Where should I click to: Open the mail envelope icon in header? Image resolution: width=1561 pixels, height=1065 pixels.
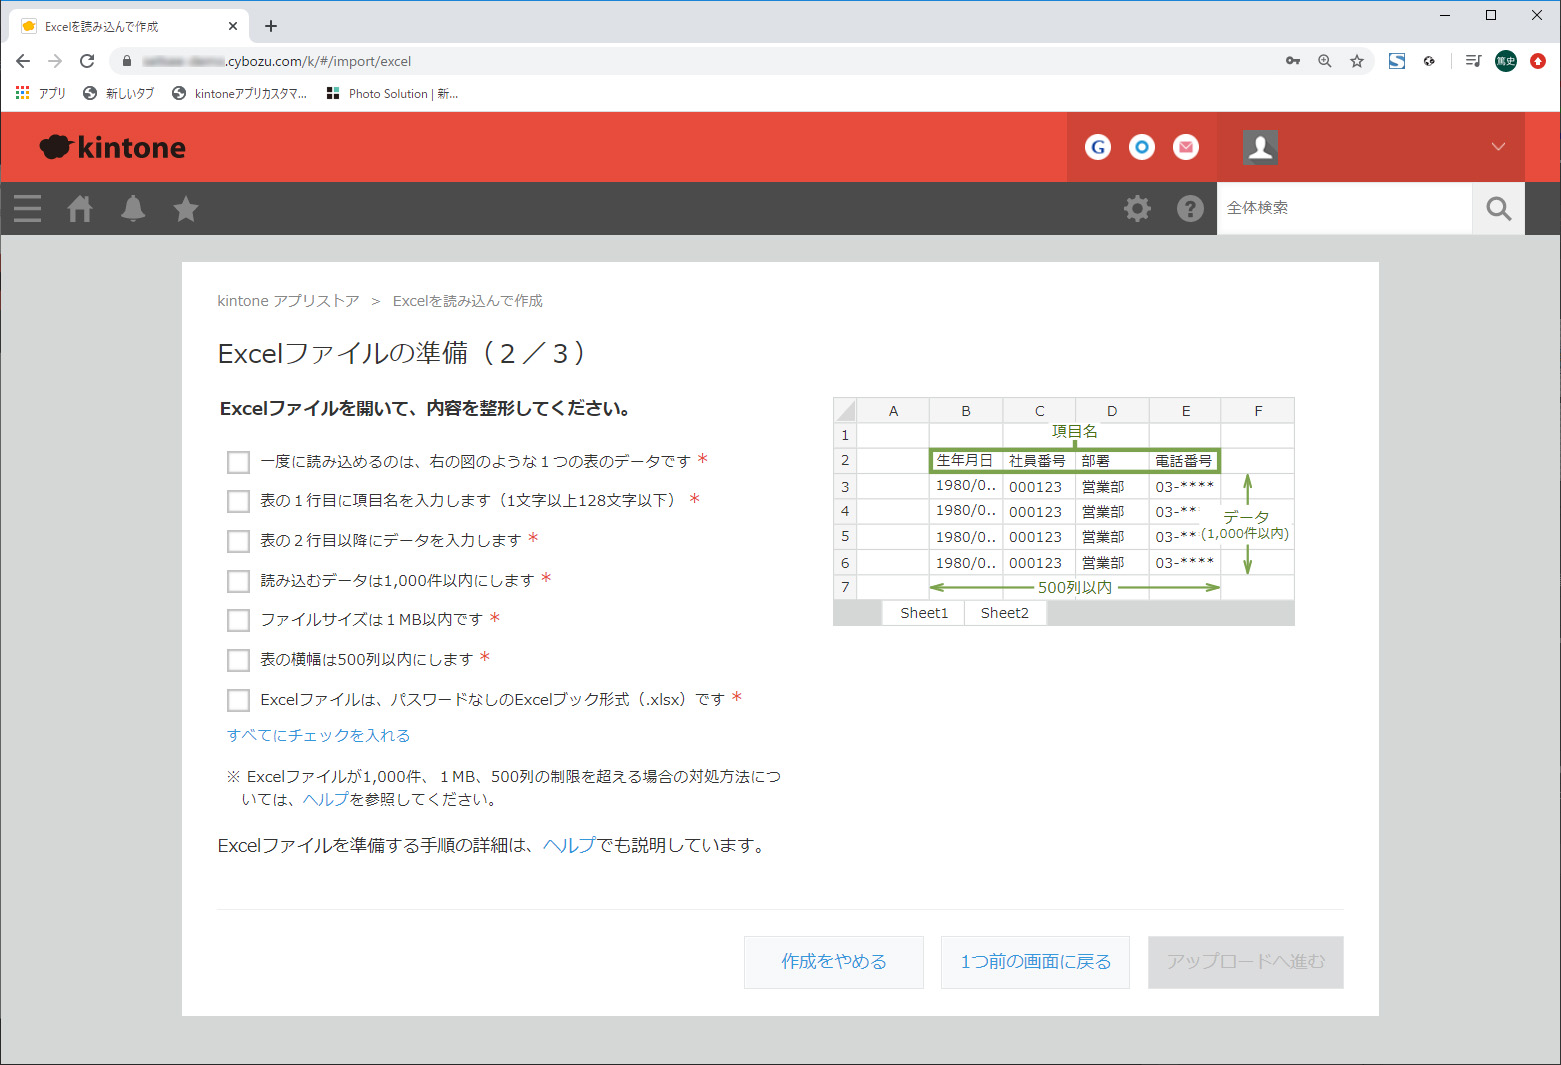coord(1186,147)
